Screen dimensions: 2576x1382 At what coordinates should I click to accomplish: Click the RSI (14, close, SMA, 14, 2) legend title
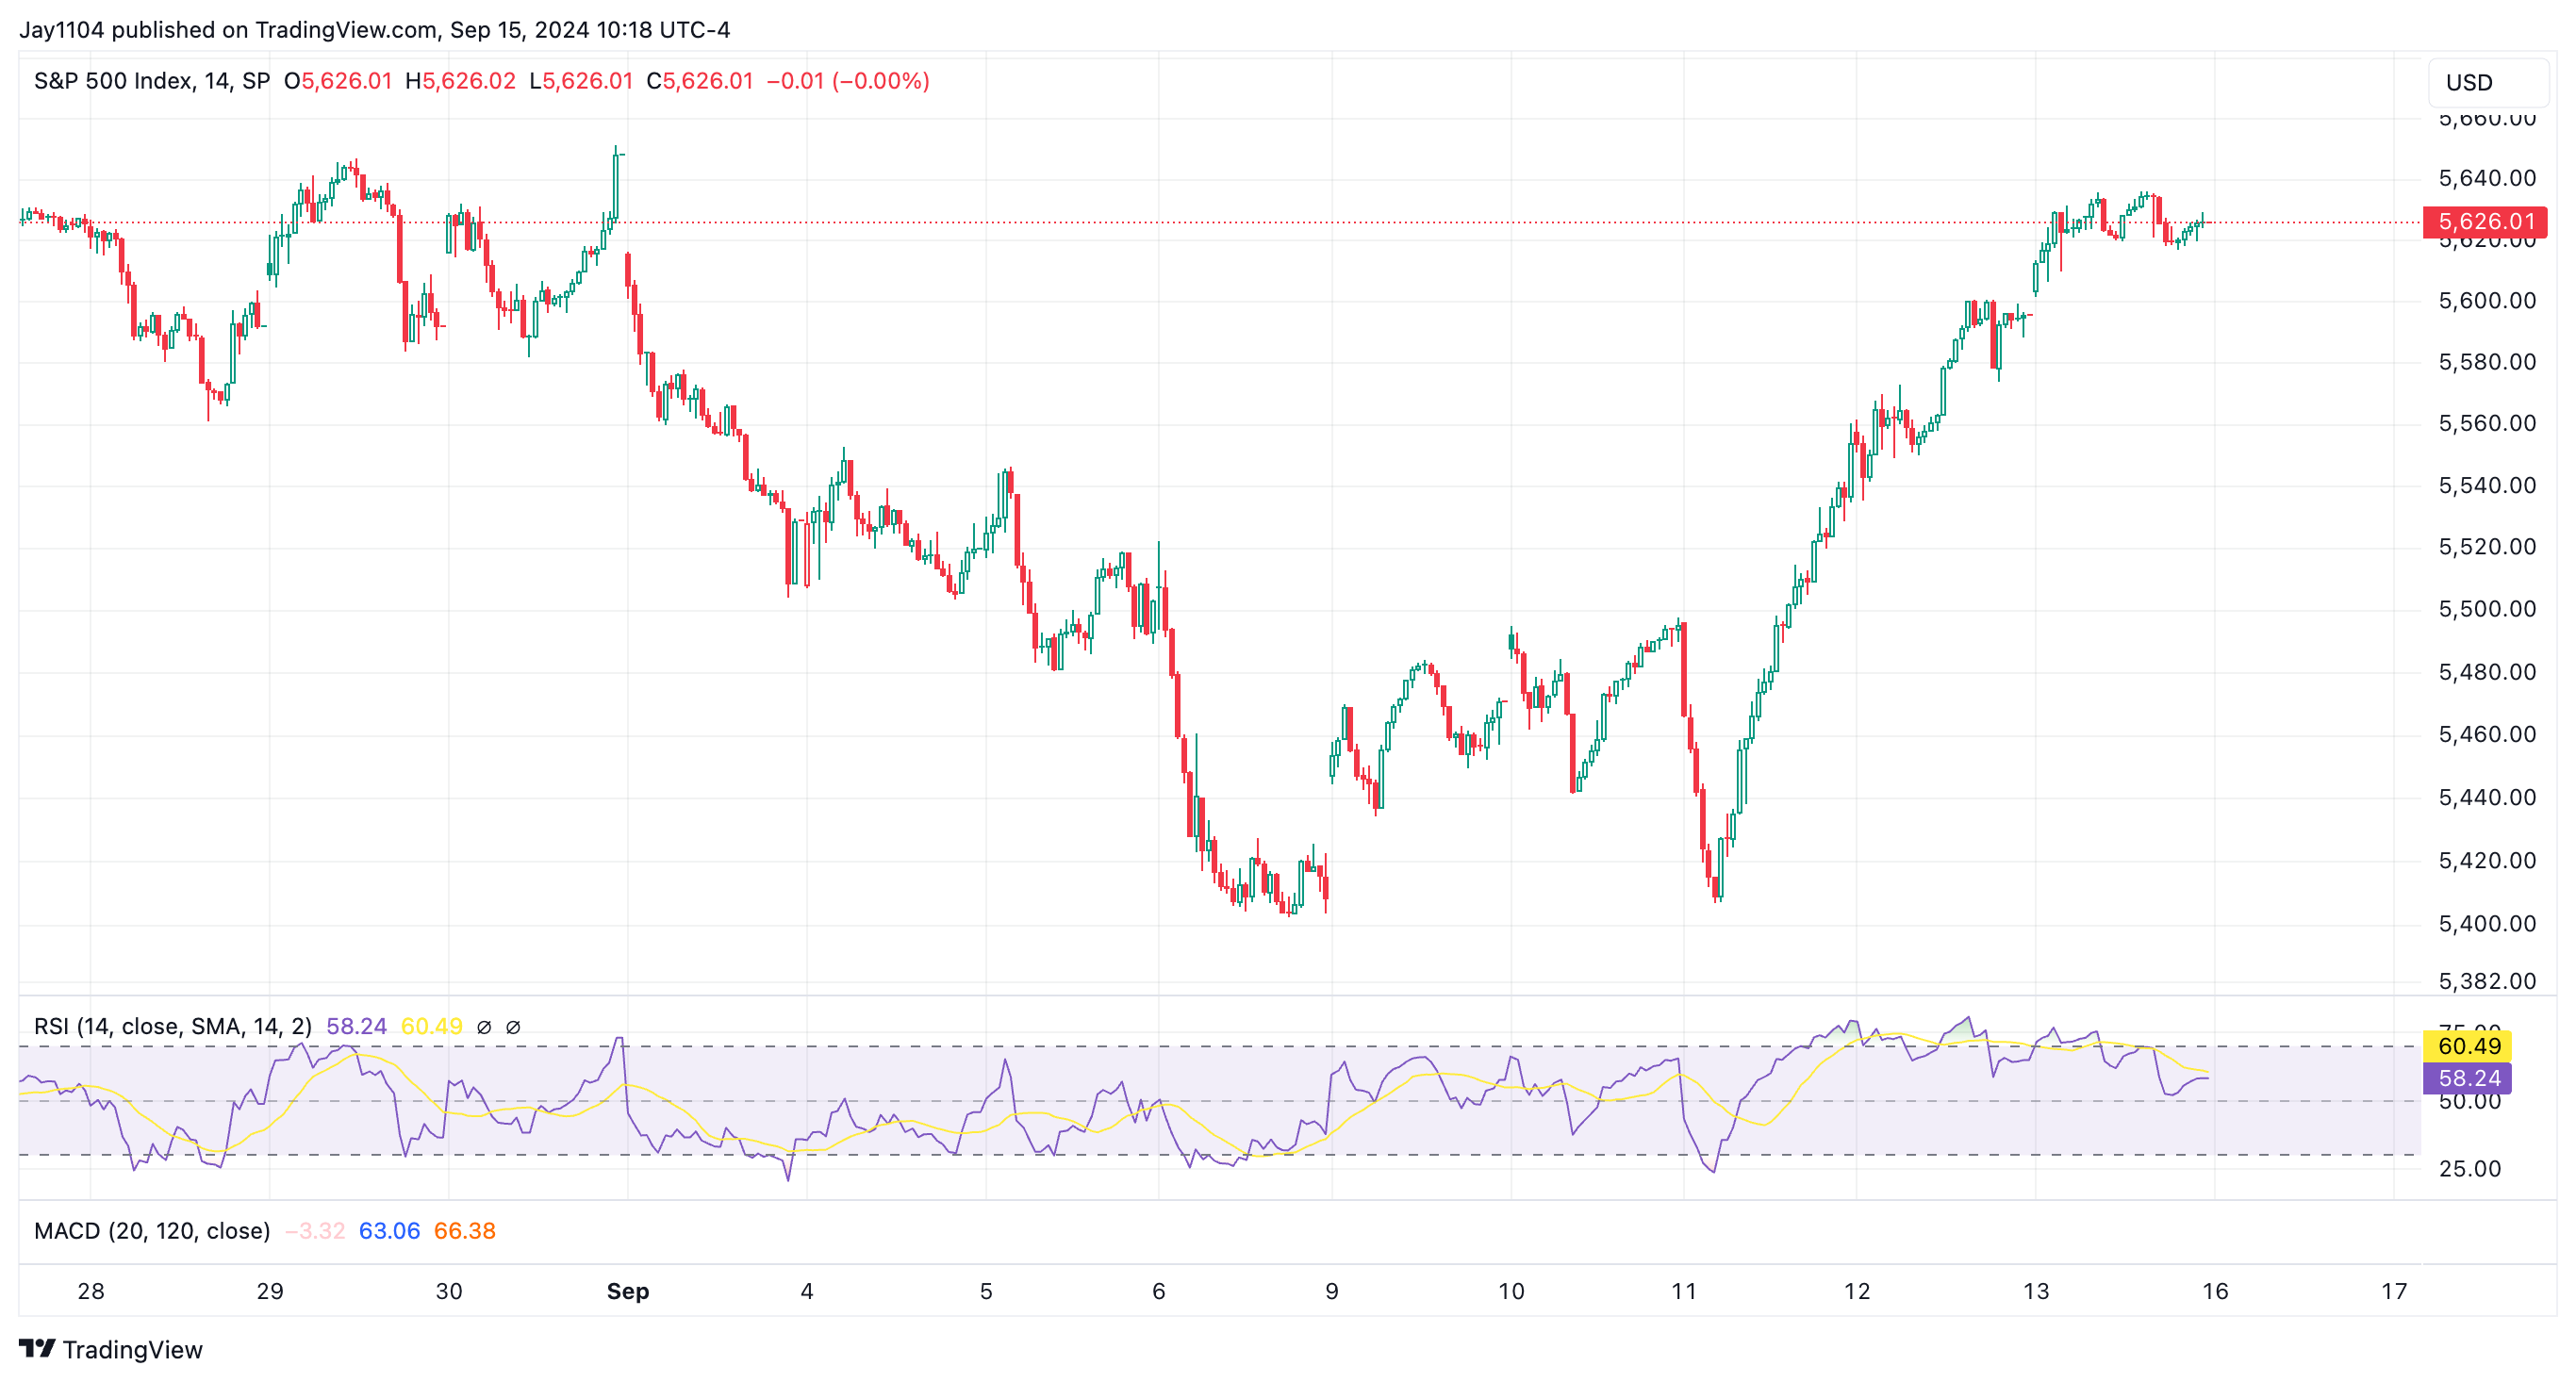(x=173, y=1026)
